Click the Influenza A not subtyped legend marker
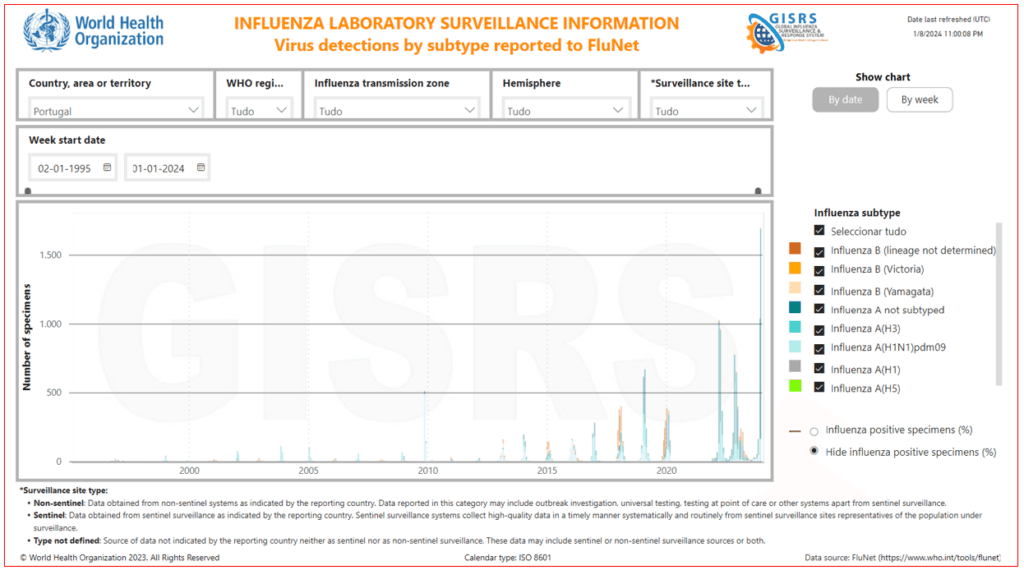This screenshot has width=1024, height=570. click(795, 309)
